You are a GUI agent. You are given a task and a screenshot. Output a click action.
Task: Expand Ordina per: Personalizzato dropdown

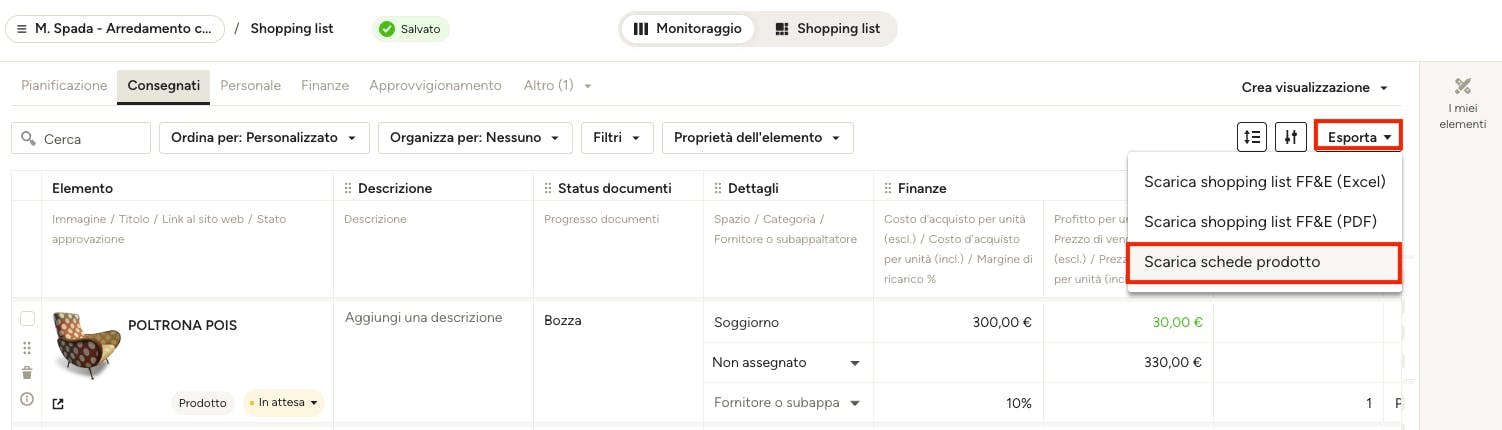click(264, 138)
